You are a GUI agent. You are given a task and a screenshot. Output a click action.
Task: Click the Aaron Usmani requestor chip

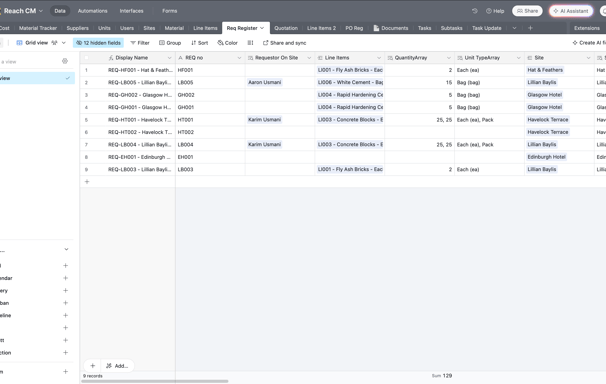265,82
